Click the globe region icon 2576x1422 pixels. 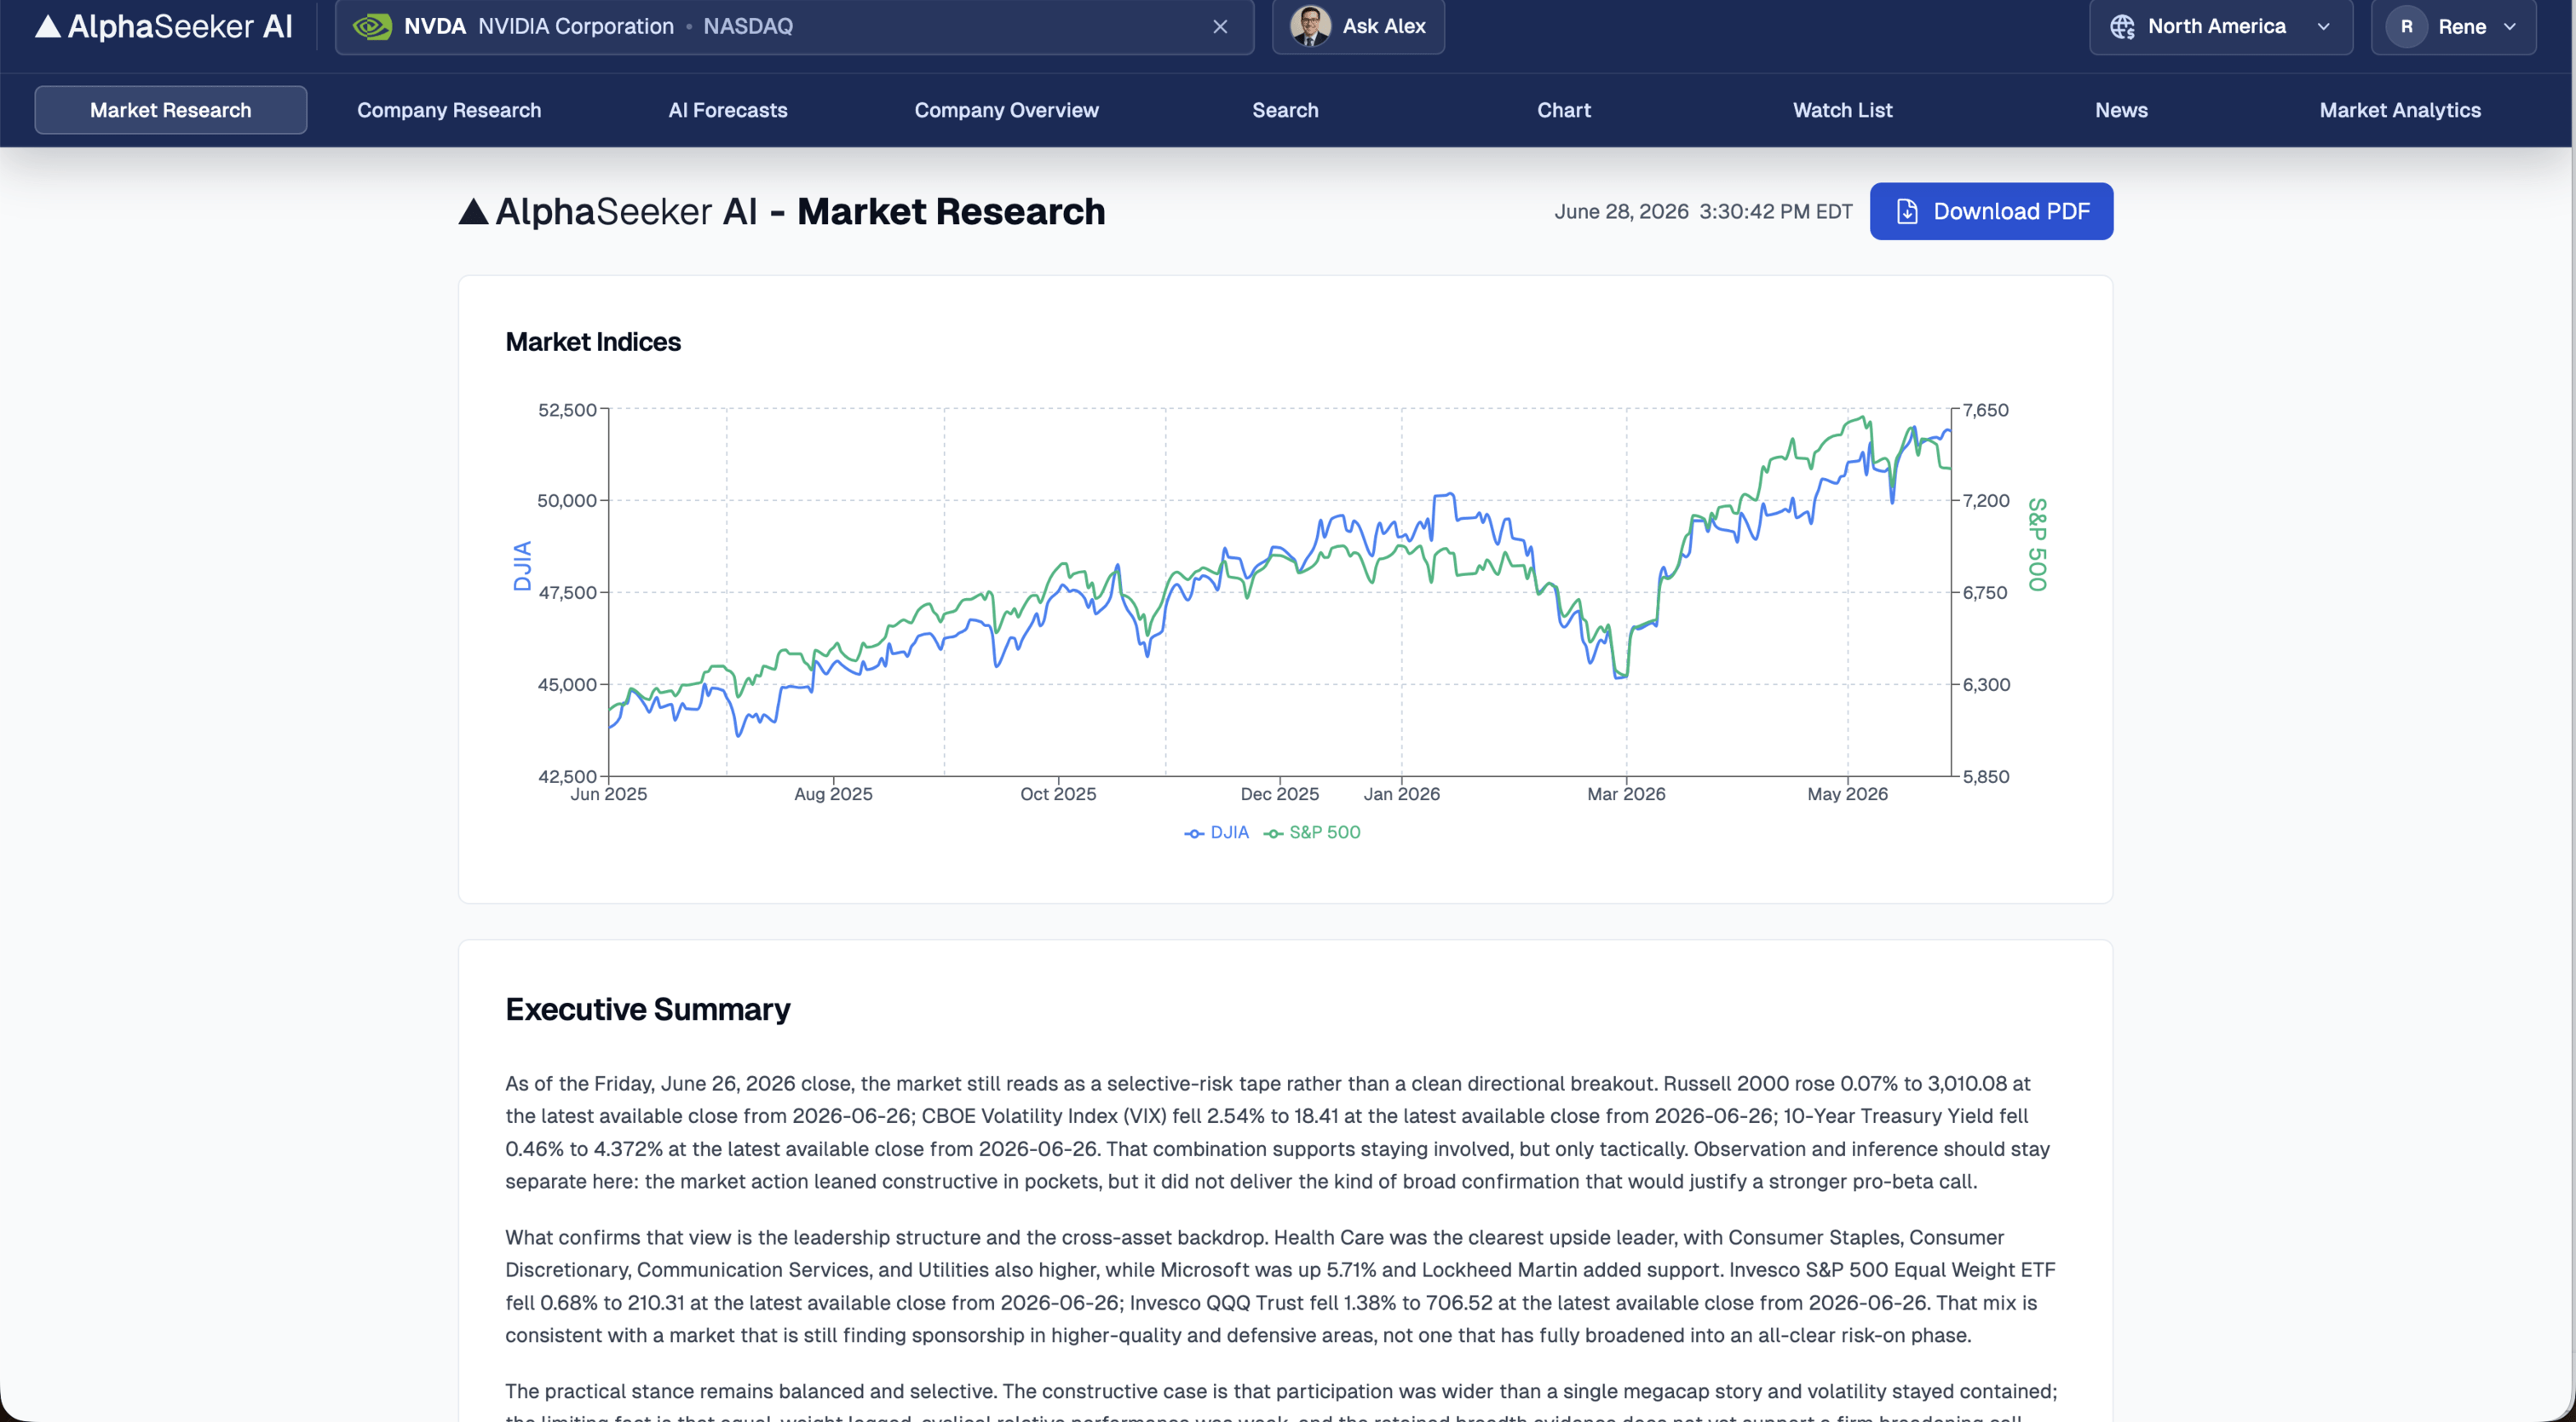pyautogui.click(x=2122, y=26)
